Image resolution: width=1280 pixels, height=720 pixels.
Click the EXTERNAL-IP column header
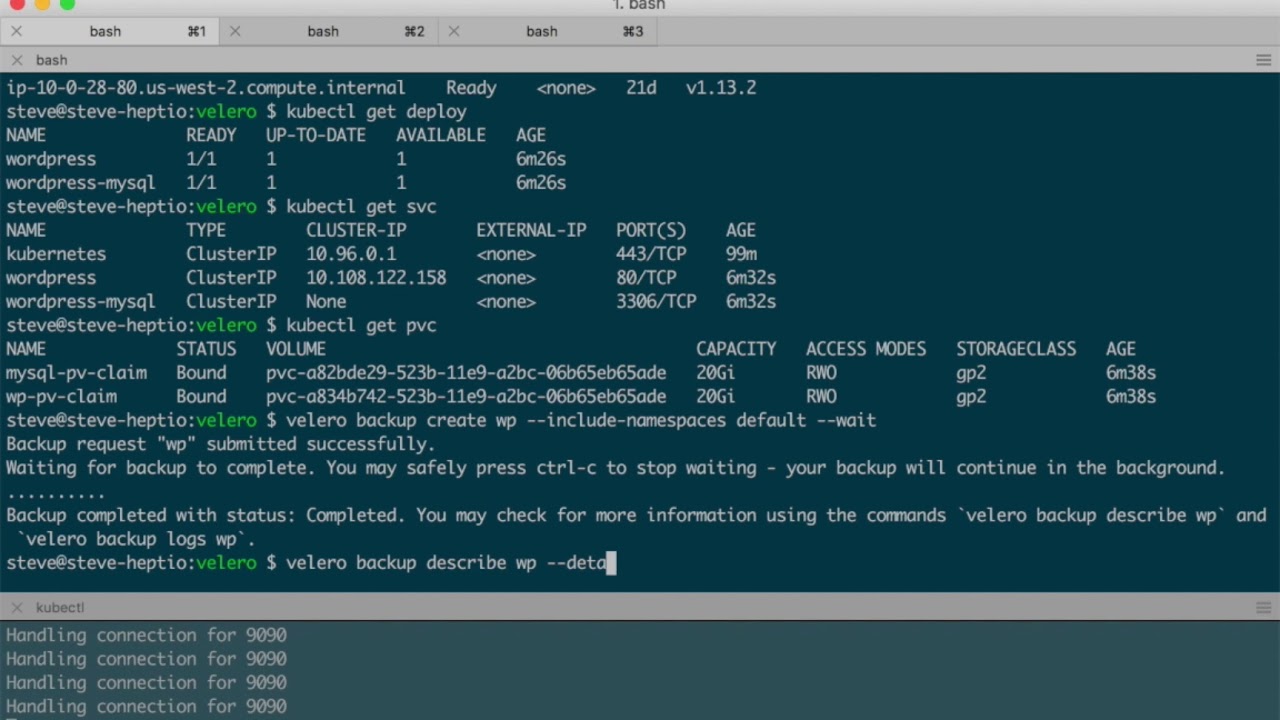click(531, 230)
